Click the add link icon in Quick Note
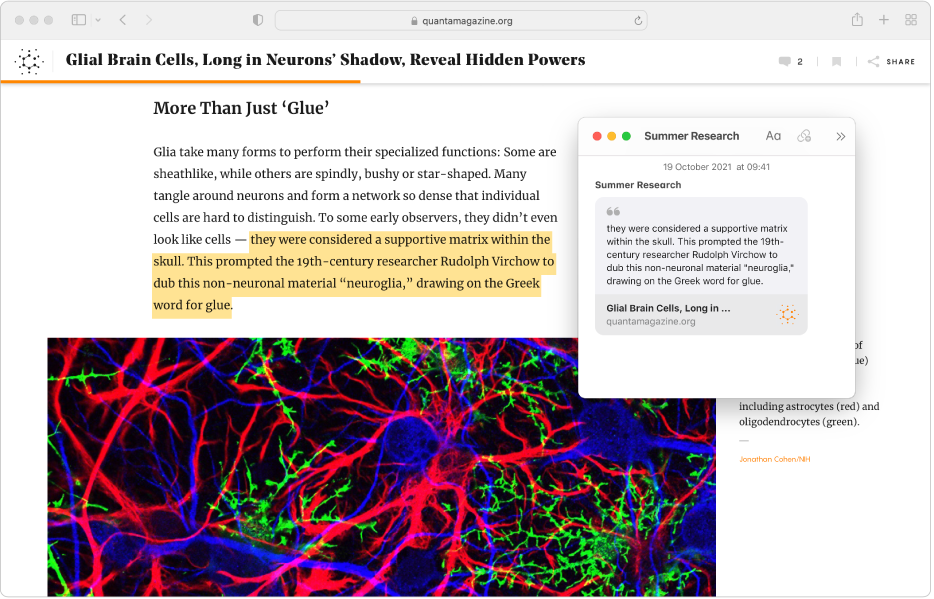The width and height of the screenshot is (934, 599). click(x=804, y=136)
